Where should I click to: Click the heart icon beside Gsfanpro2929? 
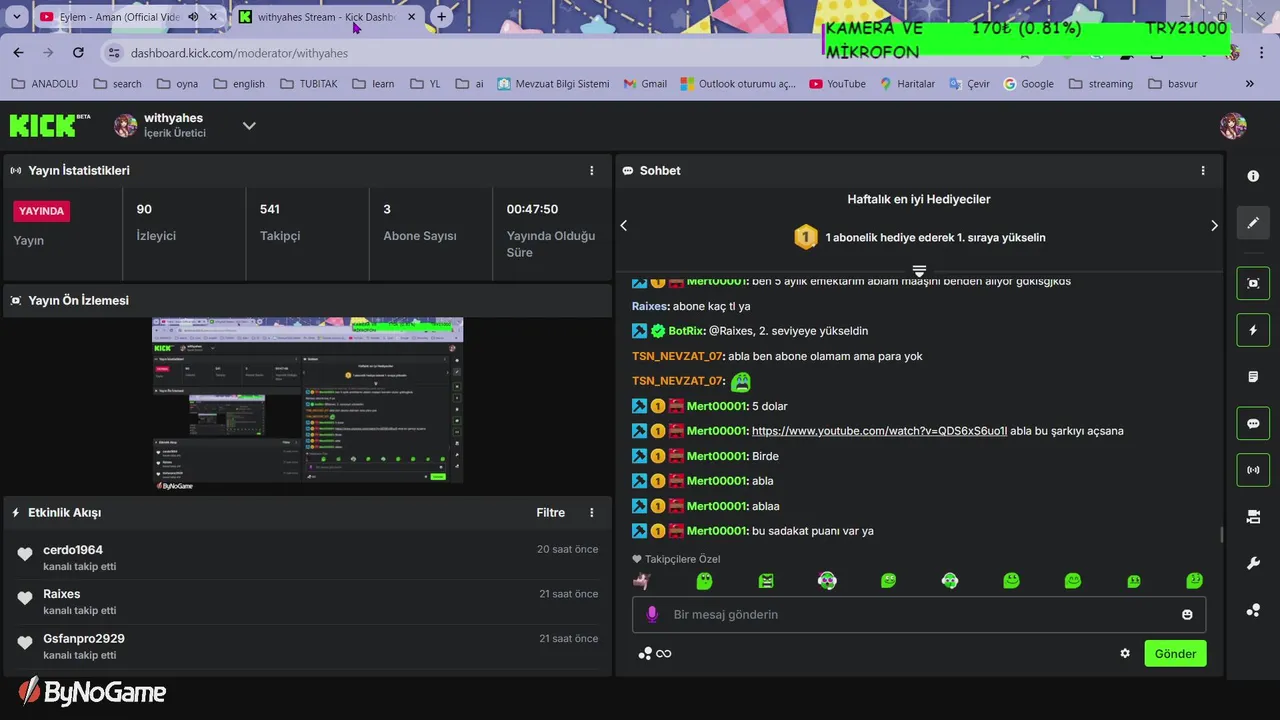pyautogui.click(x=25, y=643)
